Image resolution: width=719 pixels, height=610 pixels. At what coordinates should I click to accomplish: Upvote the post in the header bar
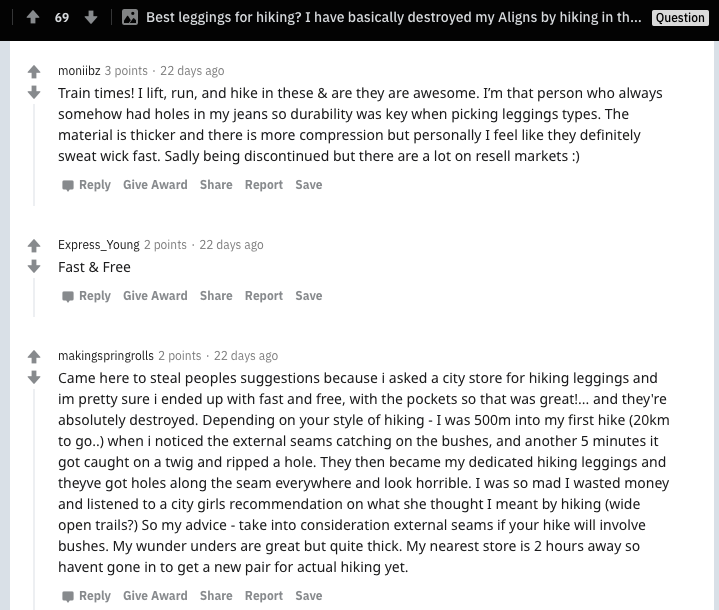33,17
